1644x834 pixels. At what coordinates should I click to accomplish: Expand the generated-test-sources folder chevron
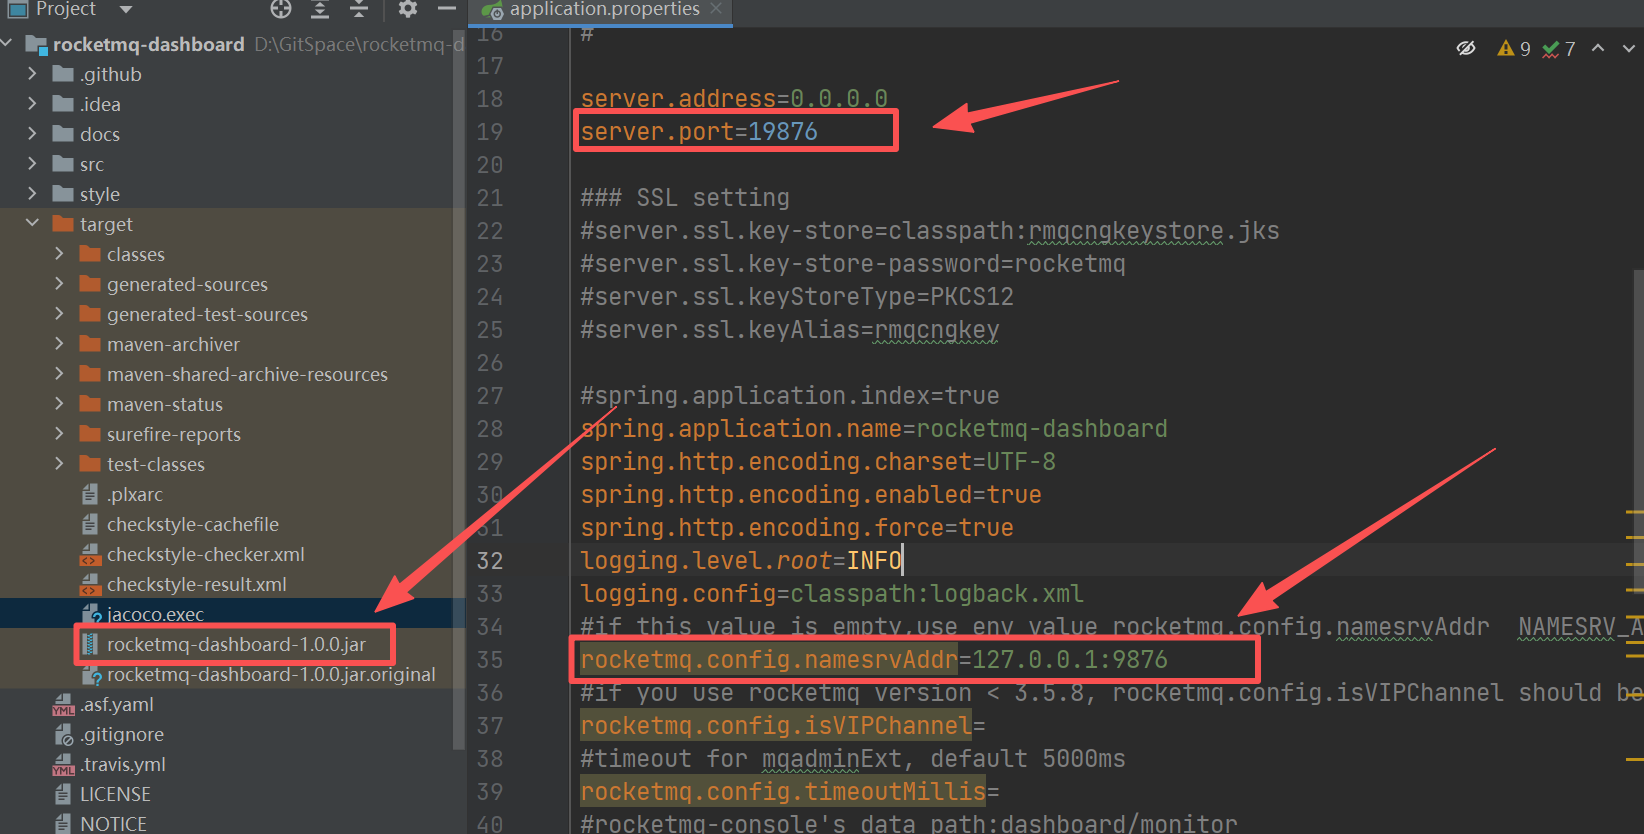tap(59, 314)
